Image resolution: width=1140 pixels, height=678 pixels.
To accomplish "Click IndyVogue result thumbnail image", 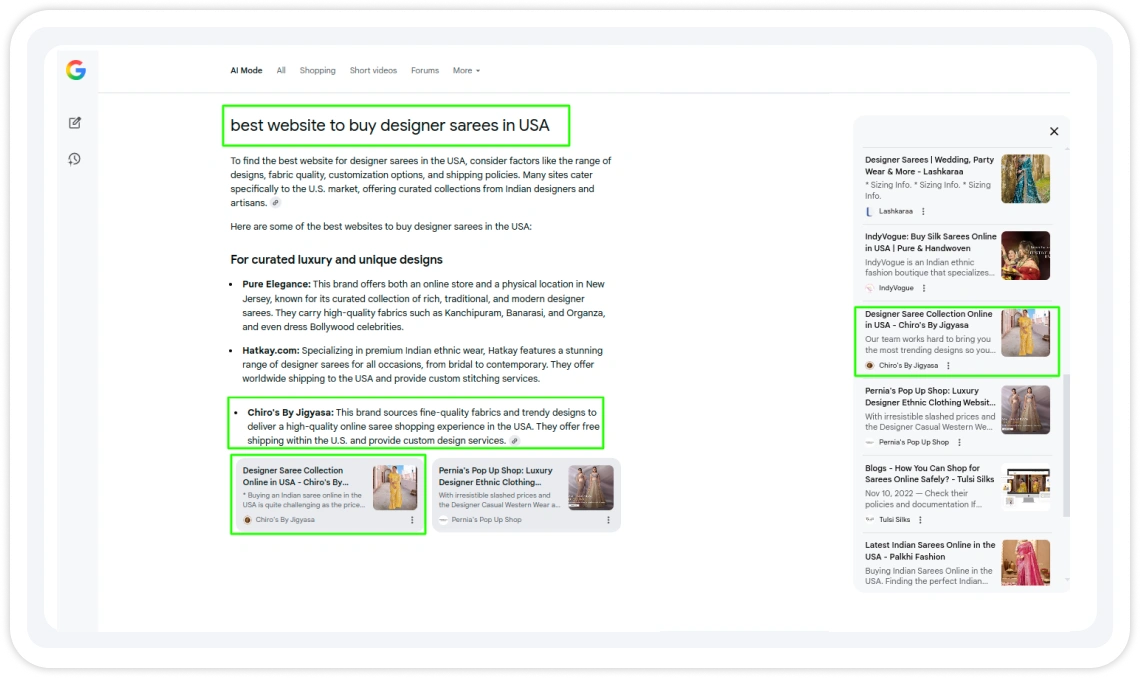I will click(x=1025, y=256).
